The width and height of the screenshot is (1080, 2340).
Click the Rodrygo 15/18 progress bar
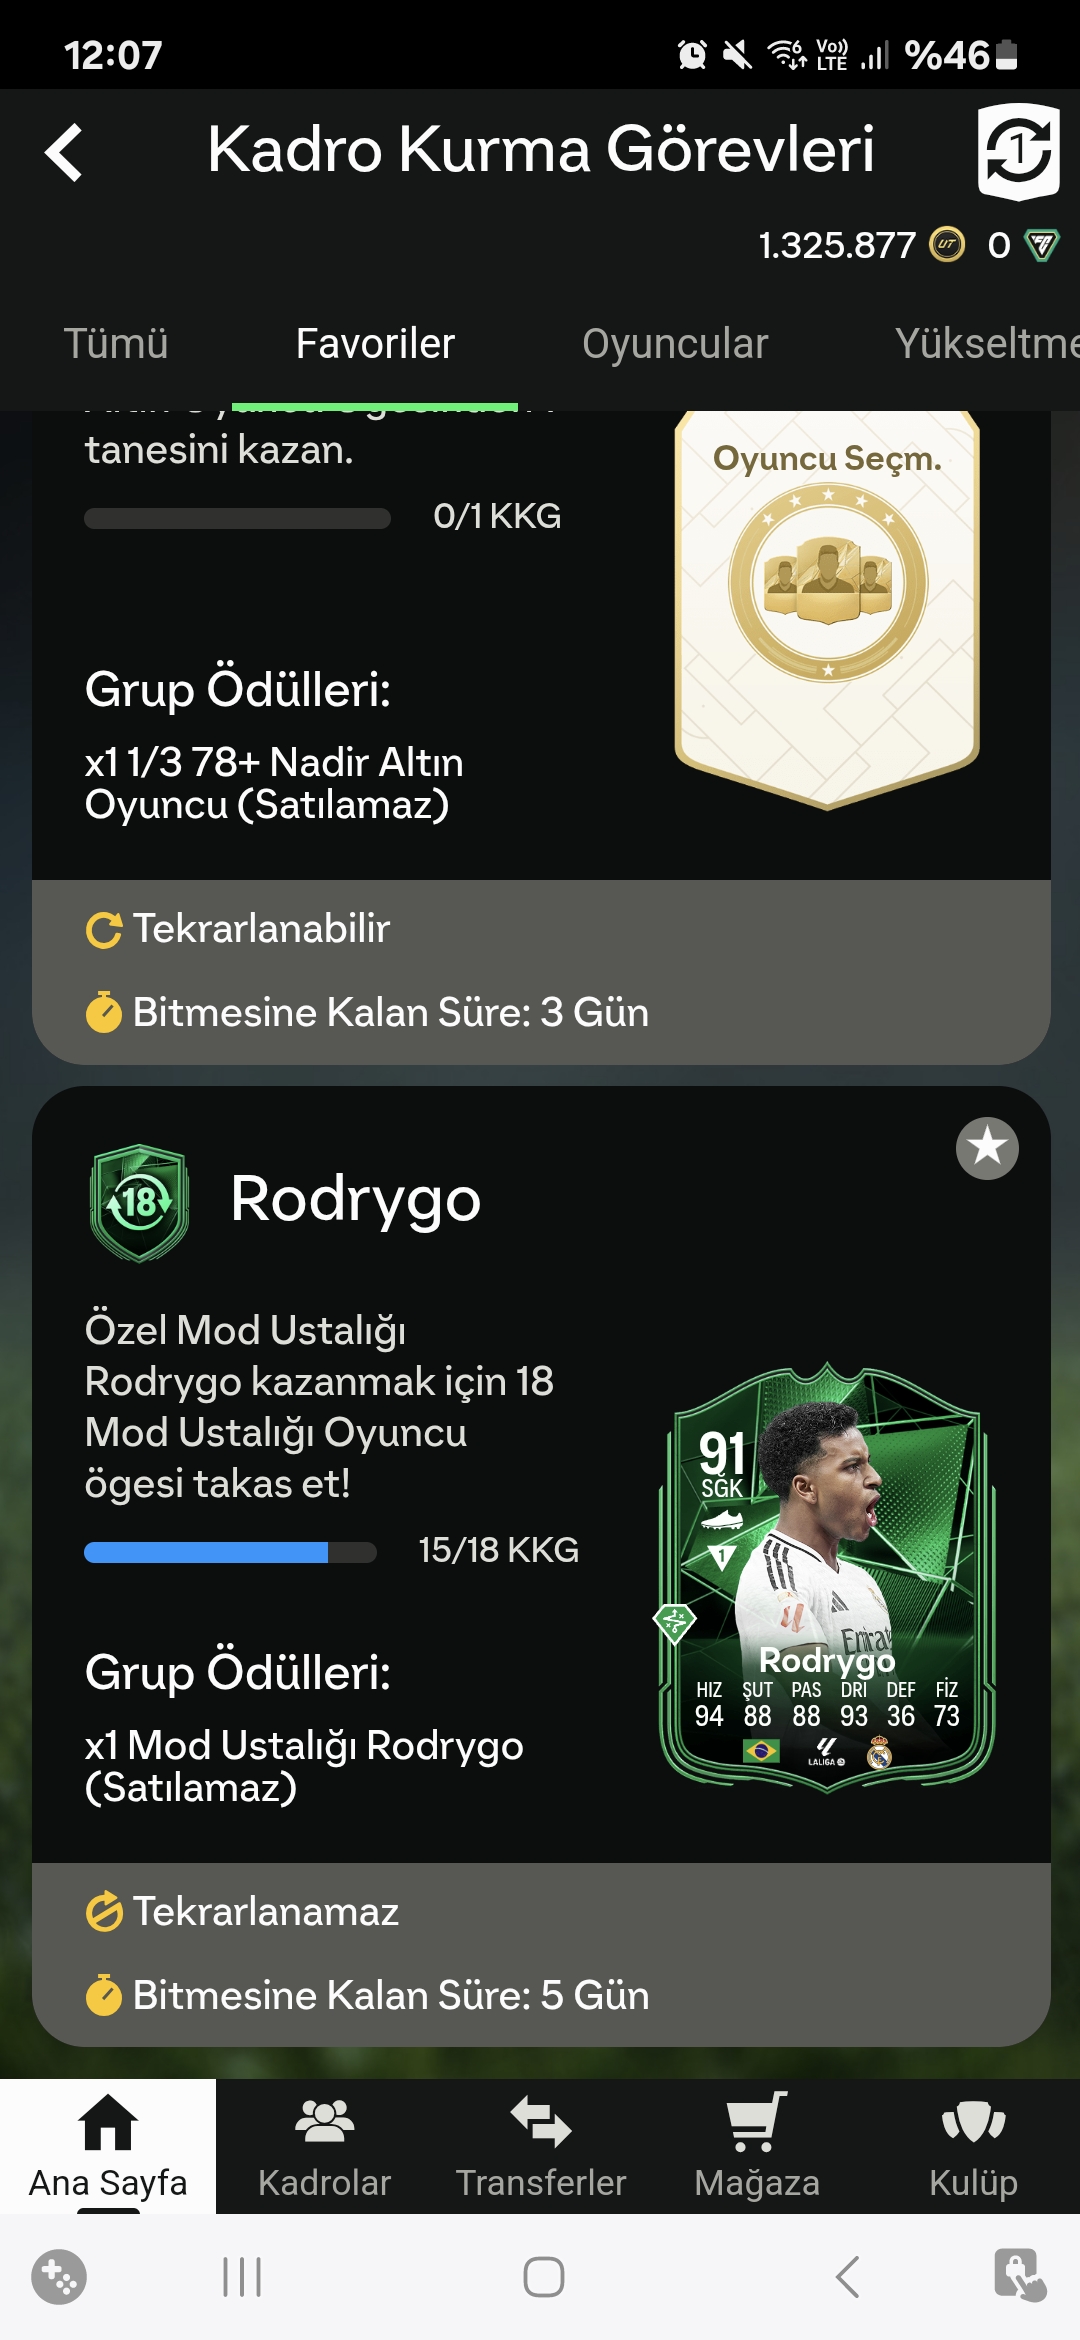(230, 1552)
